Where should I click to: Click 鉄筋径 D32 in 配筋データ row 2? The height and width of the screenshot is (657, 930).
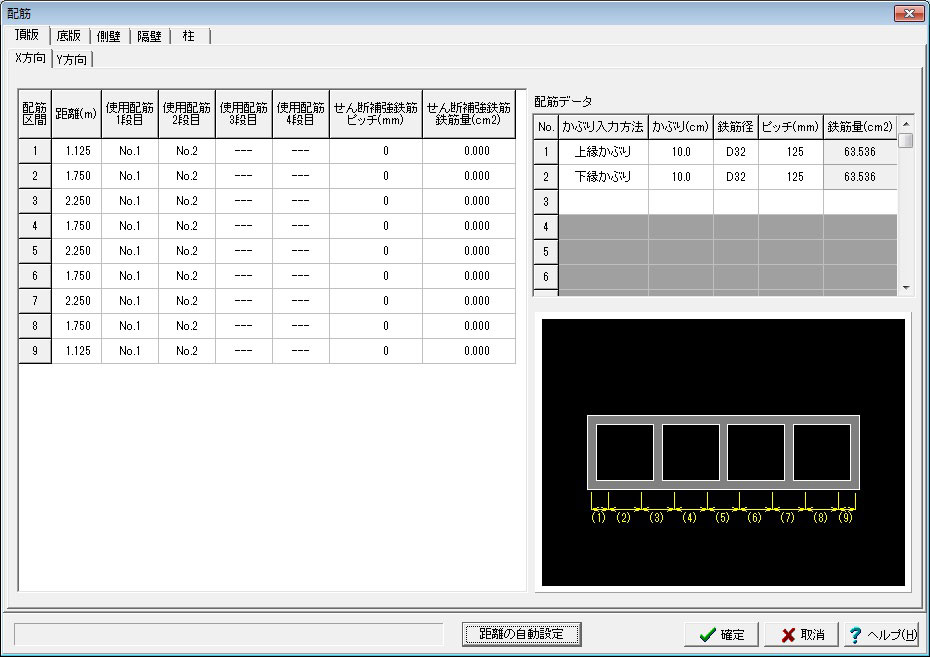pyautogui.click(x=736, y=177)
